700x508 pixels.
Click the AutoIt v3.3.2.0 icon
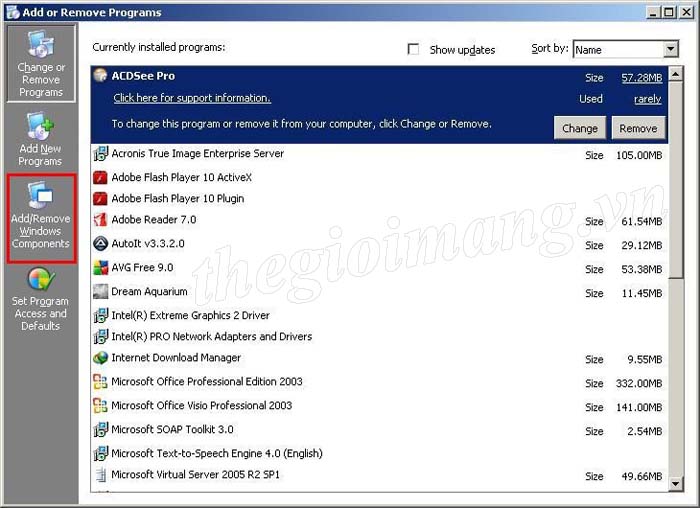pyautogui.click(x=100, y=244)
